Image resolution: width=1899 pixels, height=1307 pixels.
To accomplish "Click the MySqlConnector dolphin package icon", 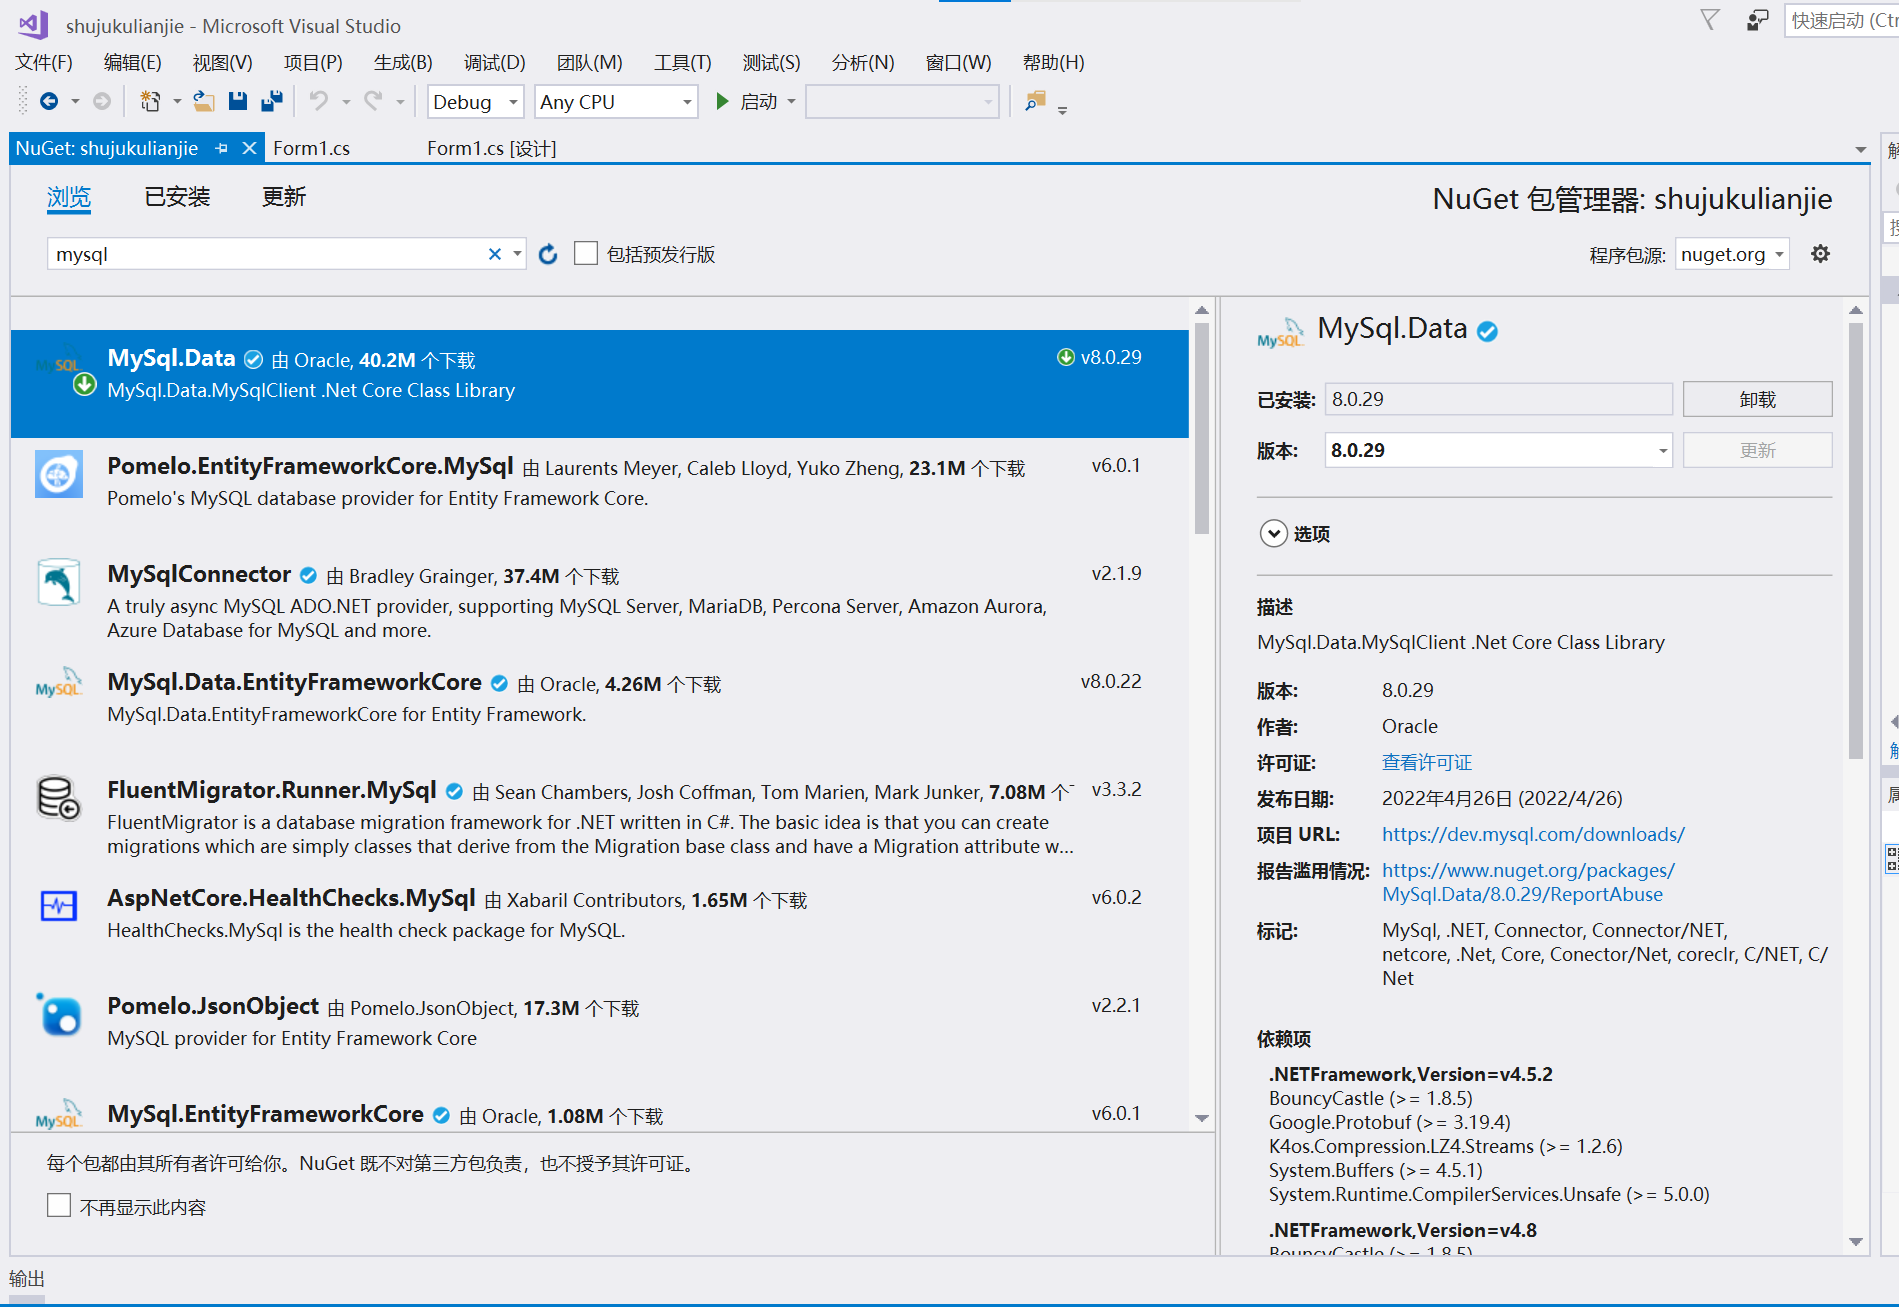I will point(59,582).
